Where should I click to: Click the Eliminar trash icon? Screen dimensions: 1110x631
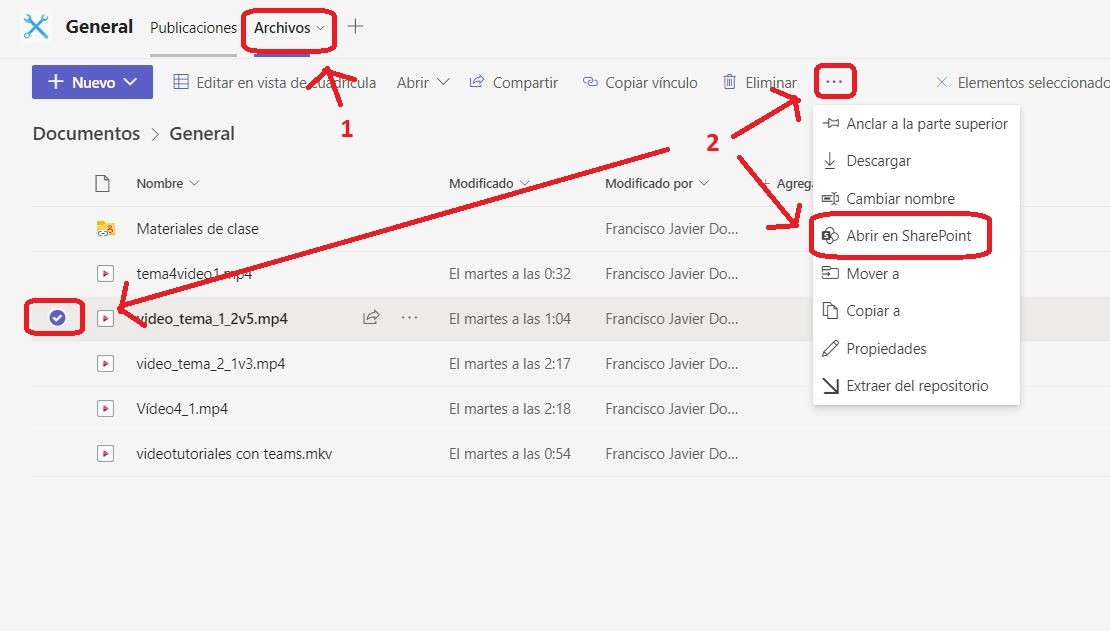(729, 82)
